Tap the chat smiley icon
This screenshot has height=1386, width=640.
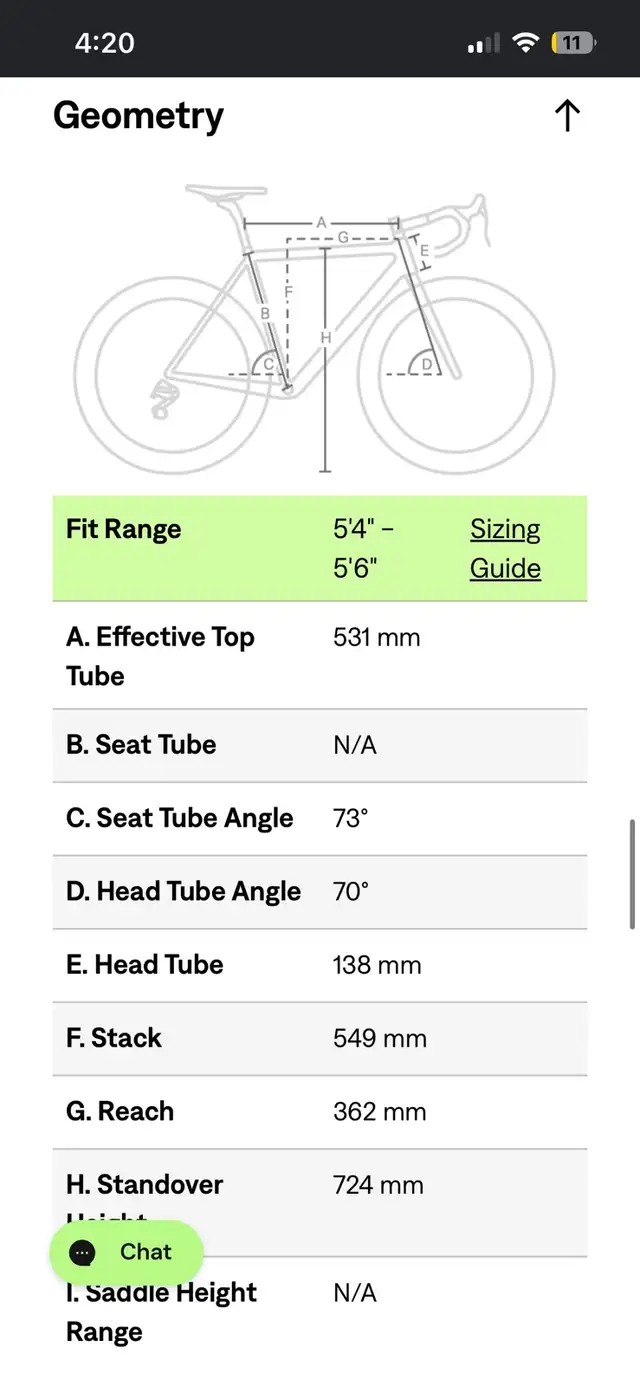[83, 1252]
